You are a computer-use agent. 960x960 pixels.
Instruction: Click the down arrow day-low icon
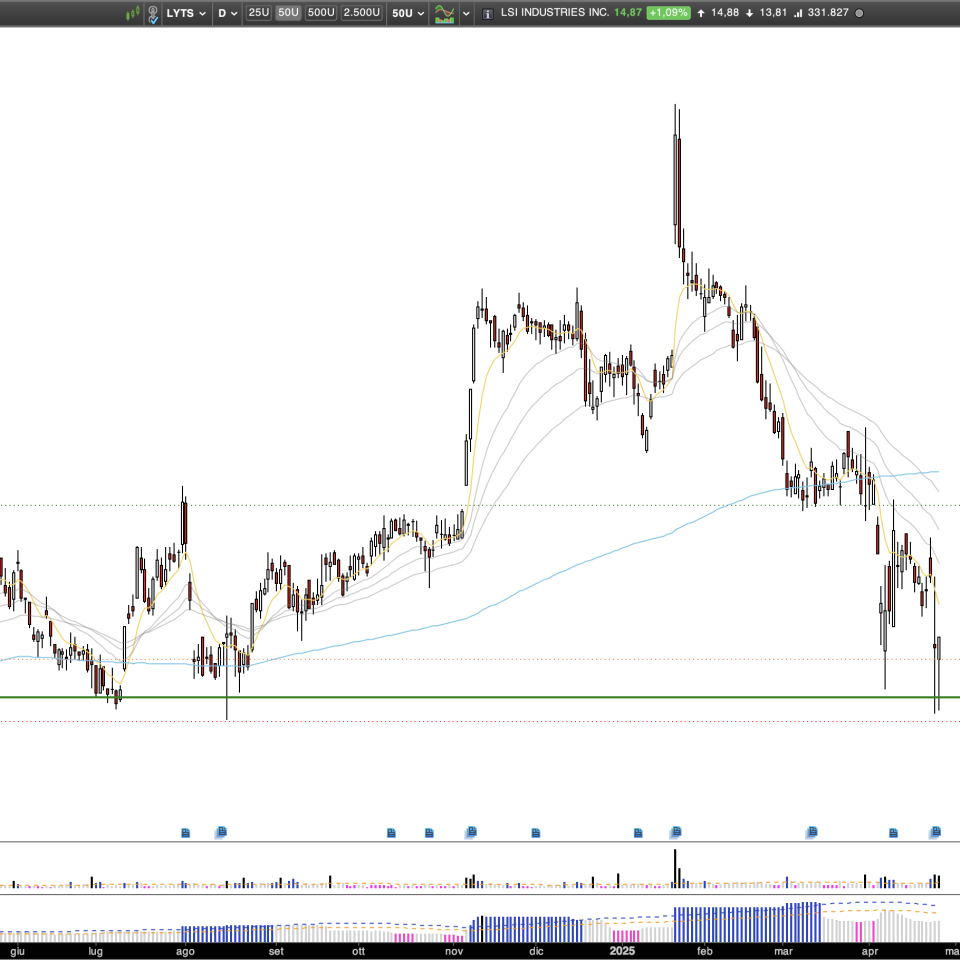(x=749, y=13)
